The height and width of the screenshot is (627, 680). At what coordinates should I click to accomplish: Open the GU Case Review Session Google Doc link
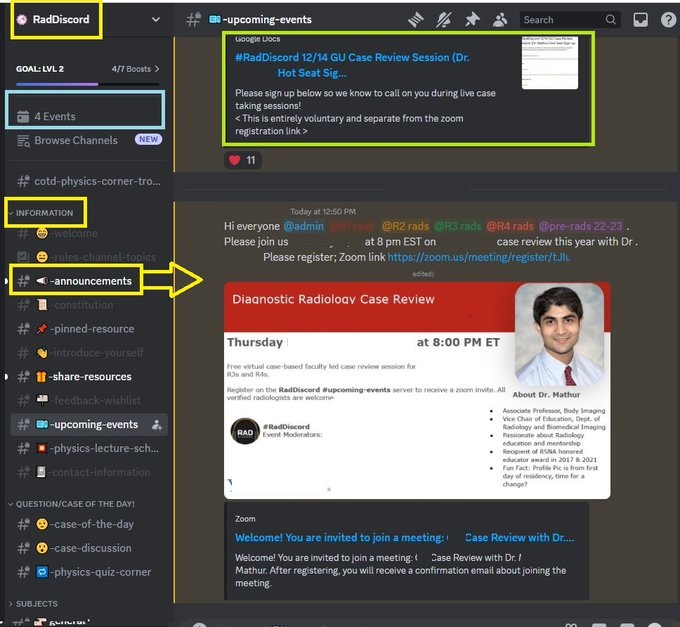tap(352, 65)
